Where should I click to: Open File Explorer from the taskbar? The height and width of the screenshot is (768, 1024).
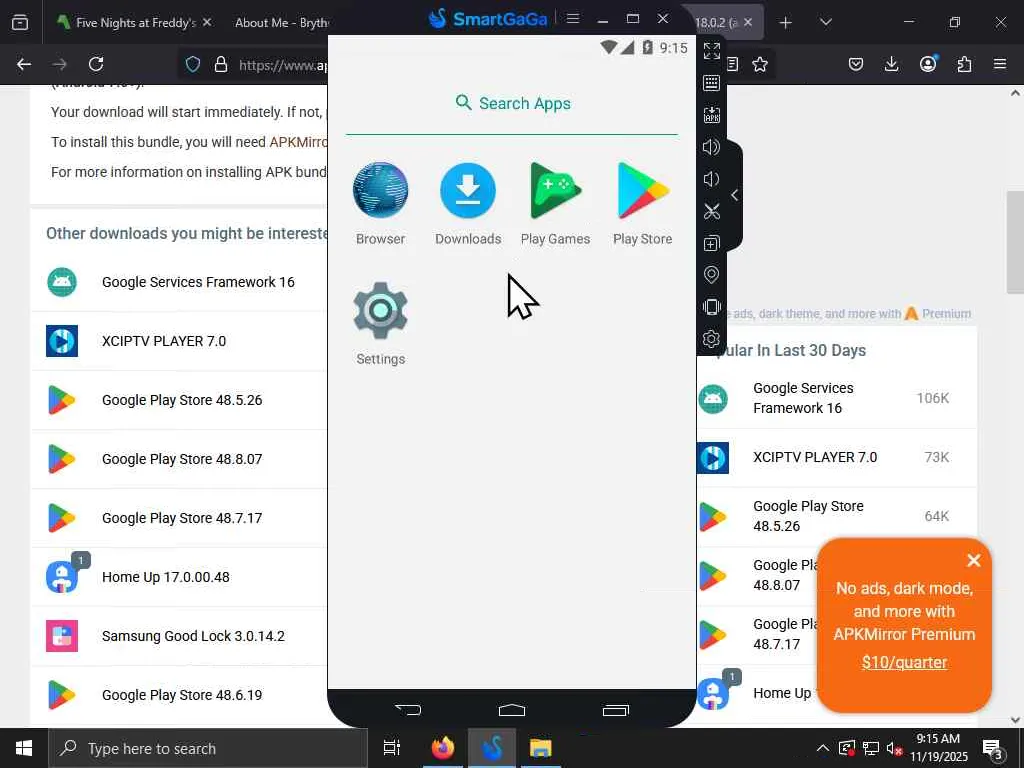point(541,748)
